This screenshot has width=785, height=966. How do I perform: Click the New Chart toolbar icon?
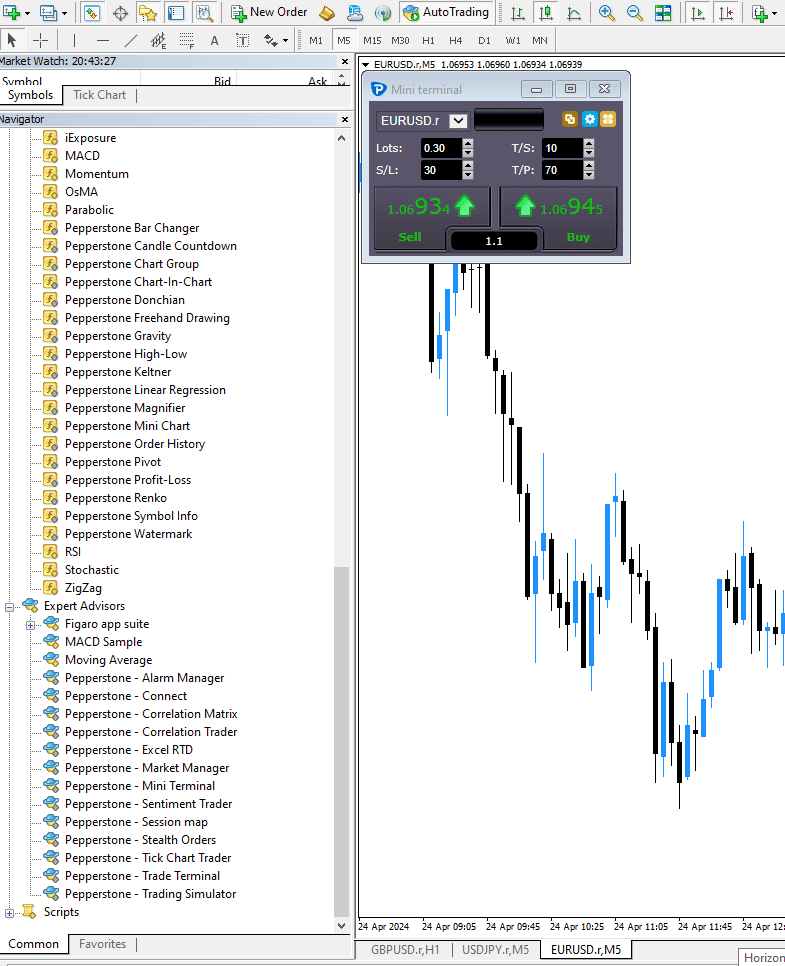click(11, 12)
